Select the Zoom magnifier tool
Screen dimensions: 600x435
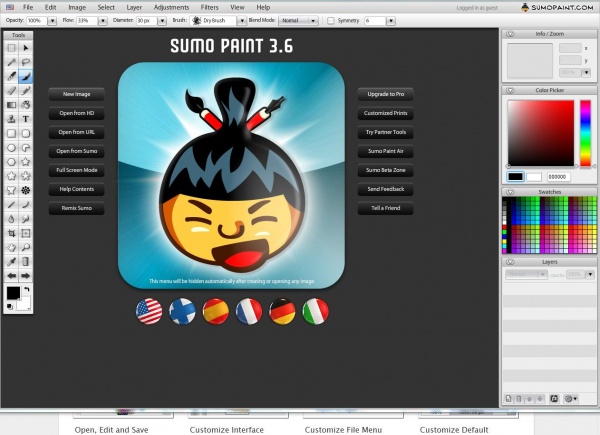point(26,248)
